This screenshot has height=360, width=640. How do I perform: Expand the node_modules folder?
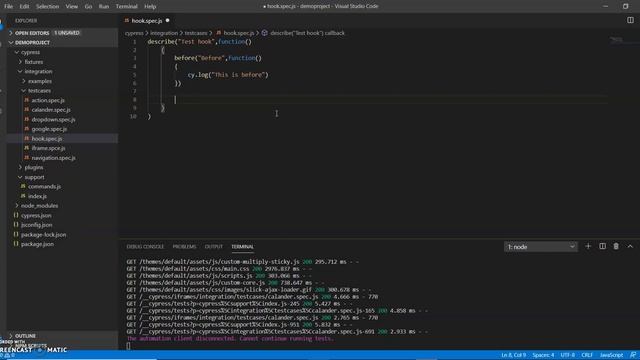click(x=39, y=206)
